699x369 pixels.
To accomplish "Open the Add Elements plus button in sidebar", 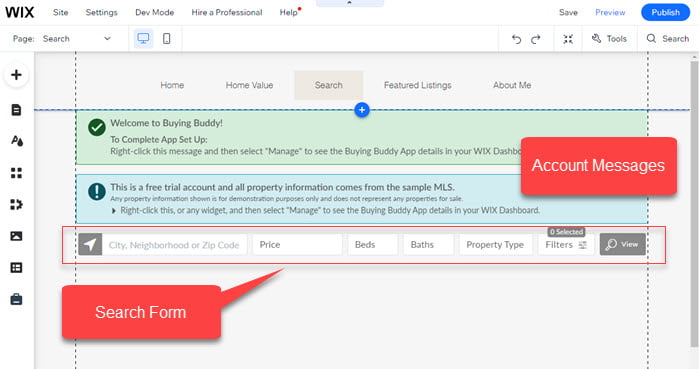I will pyautogui.click(x=16, y=74).
